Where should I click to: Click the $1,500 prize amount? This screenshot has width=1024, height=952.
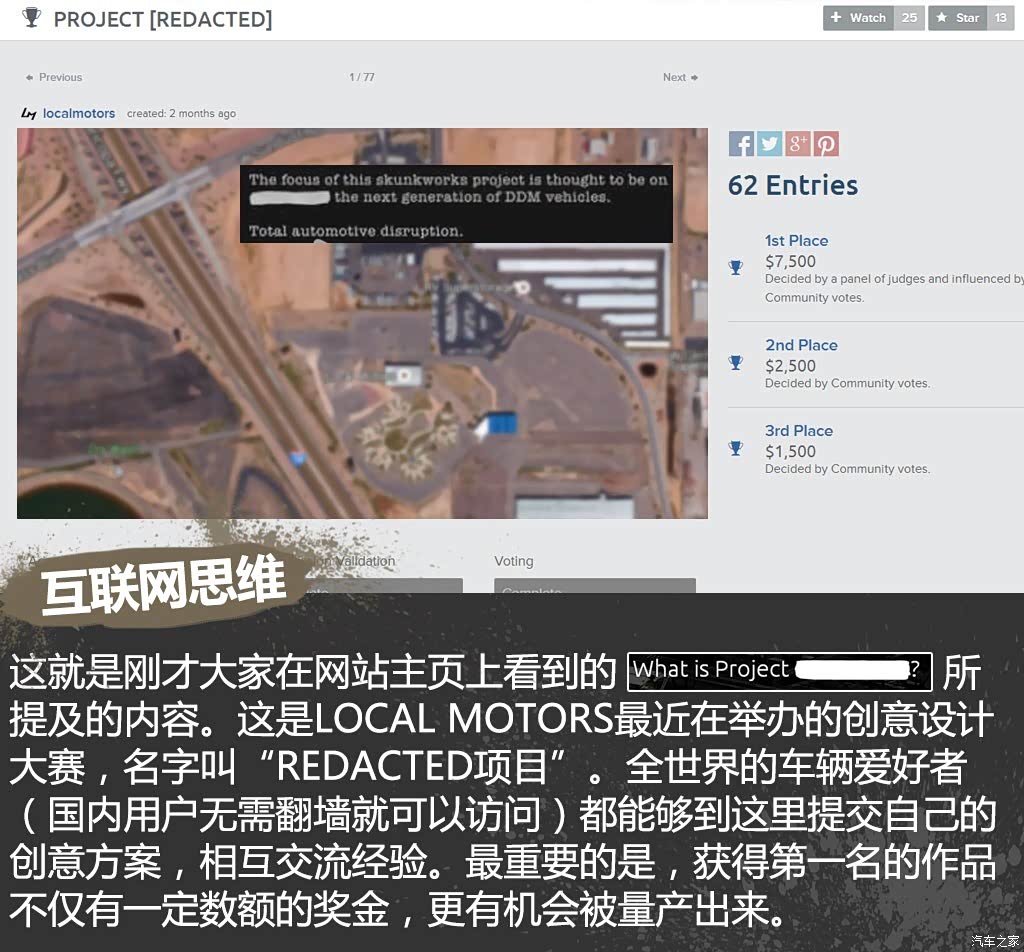(x=790, y=451)
